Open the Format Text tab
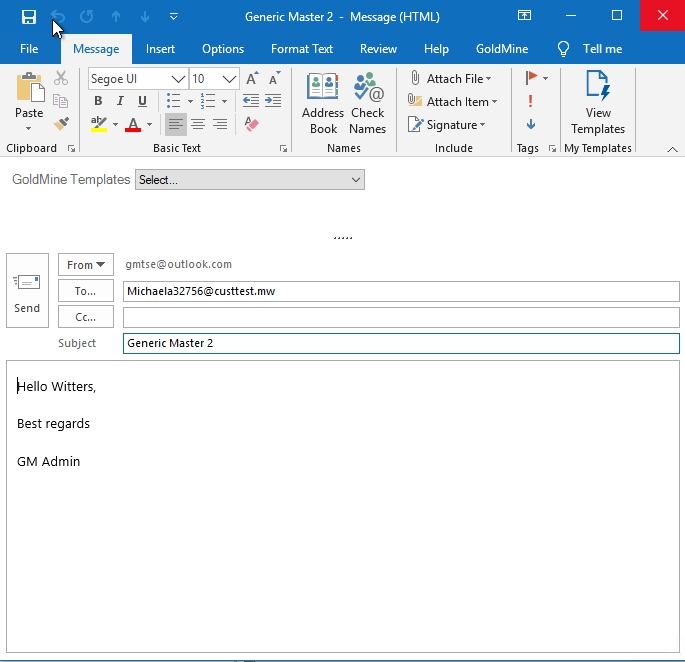685x662 pixels. [302, 49]
